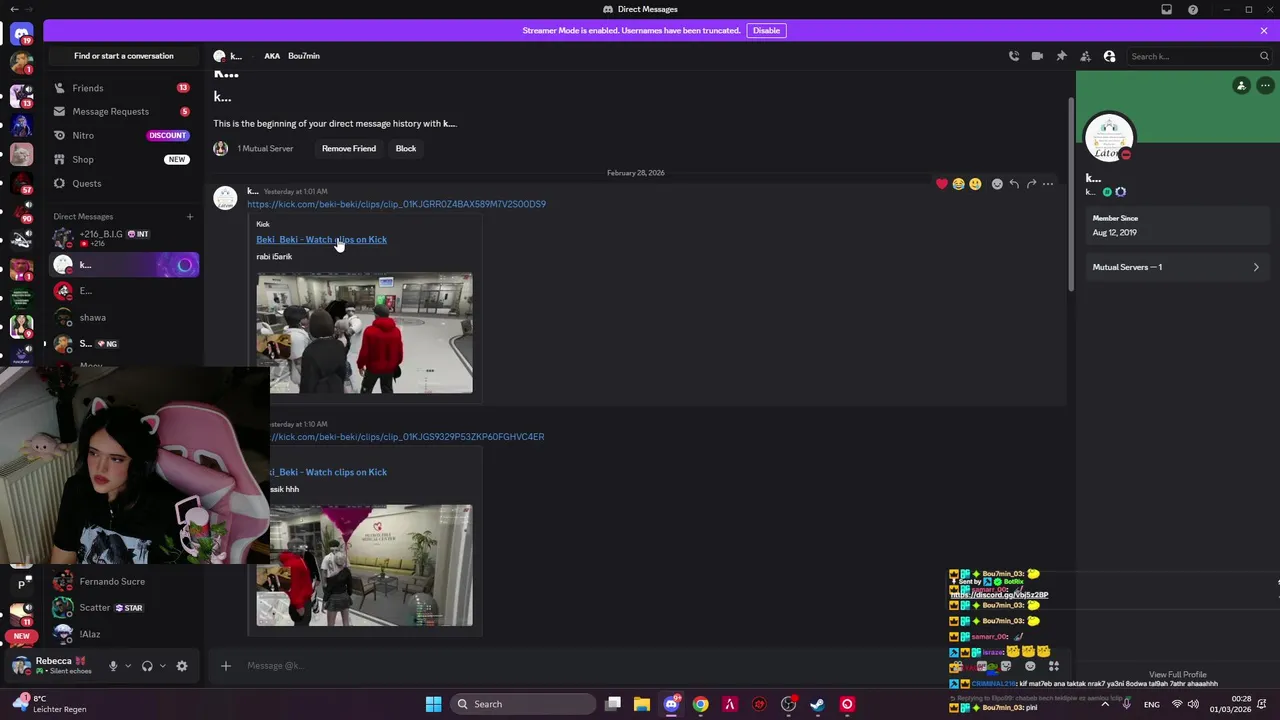Click the ENG language indicator

(x=1152, y=704)
